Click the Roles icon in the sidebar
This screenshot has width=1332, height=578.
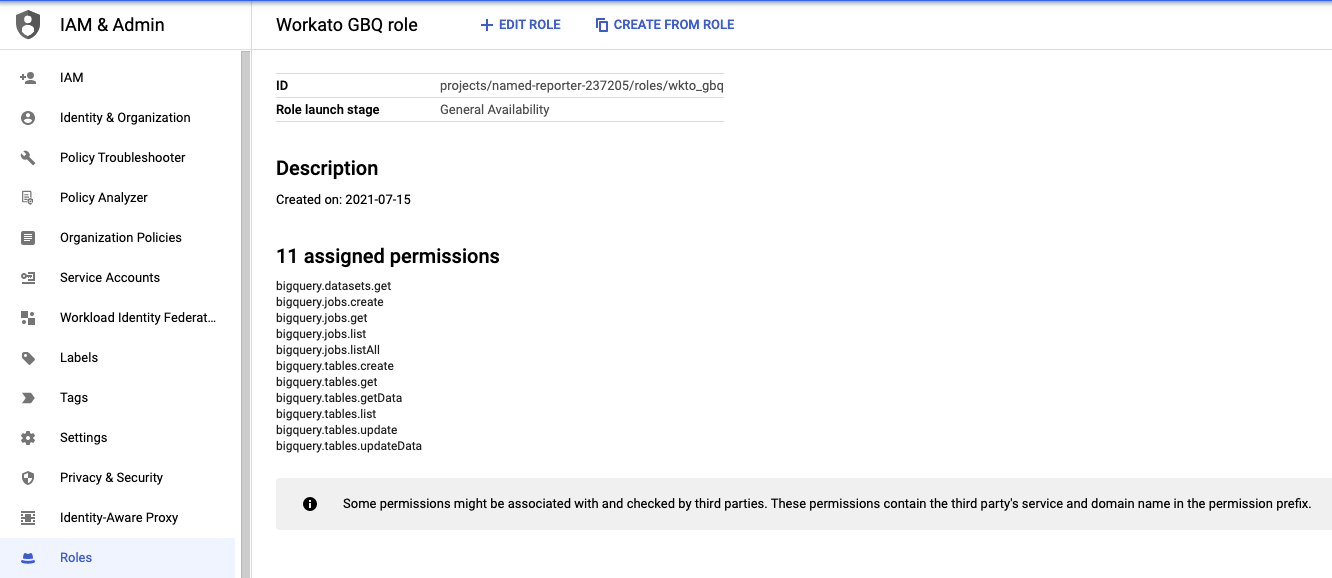tap(28, 557)
